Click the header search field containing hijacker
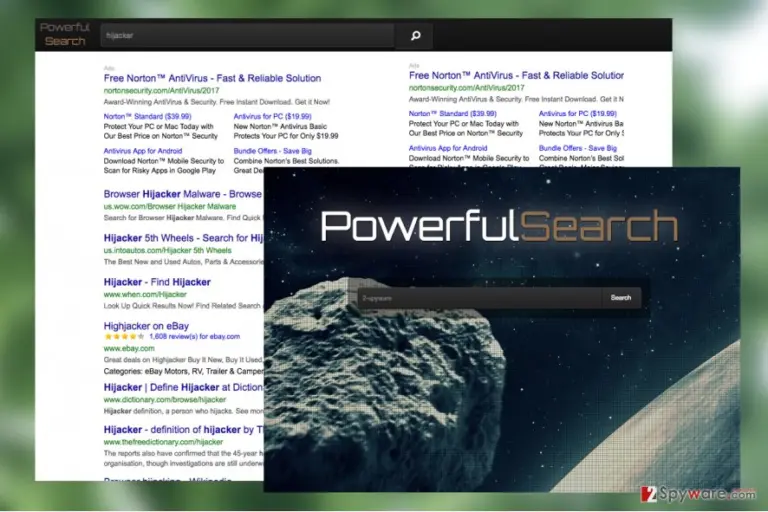This screenshot has height=512, width=768. pyautogui.click(x=247, y=35)
